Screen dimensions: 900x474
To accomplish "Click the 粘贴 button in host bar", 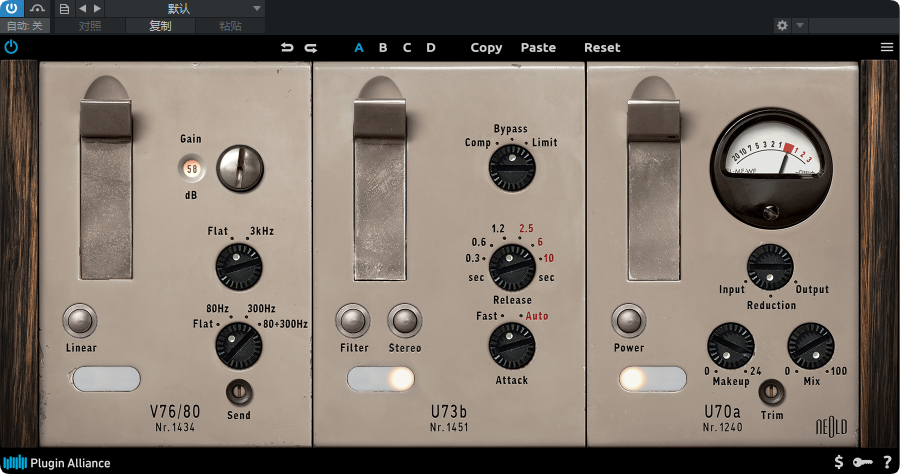I will click(x=230, y=26).
